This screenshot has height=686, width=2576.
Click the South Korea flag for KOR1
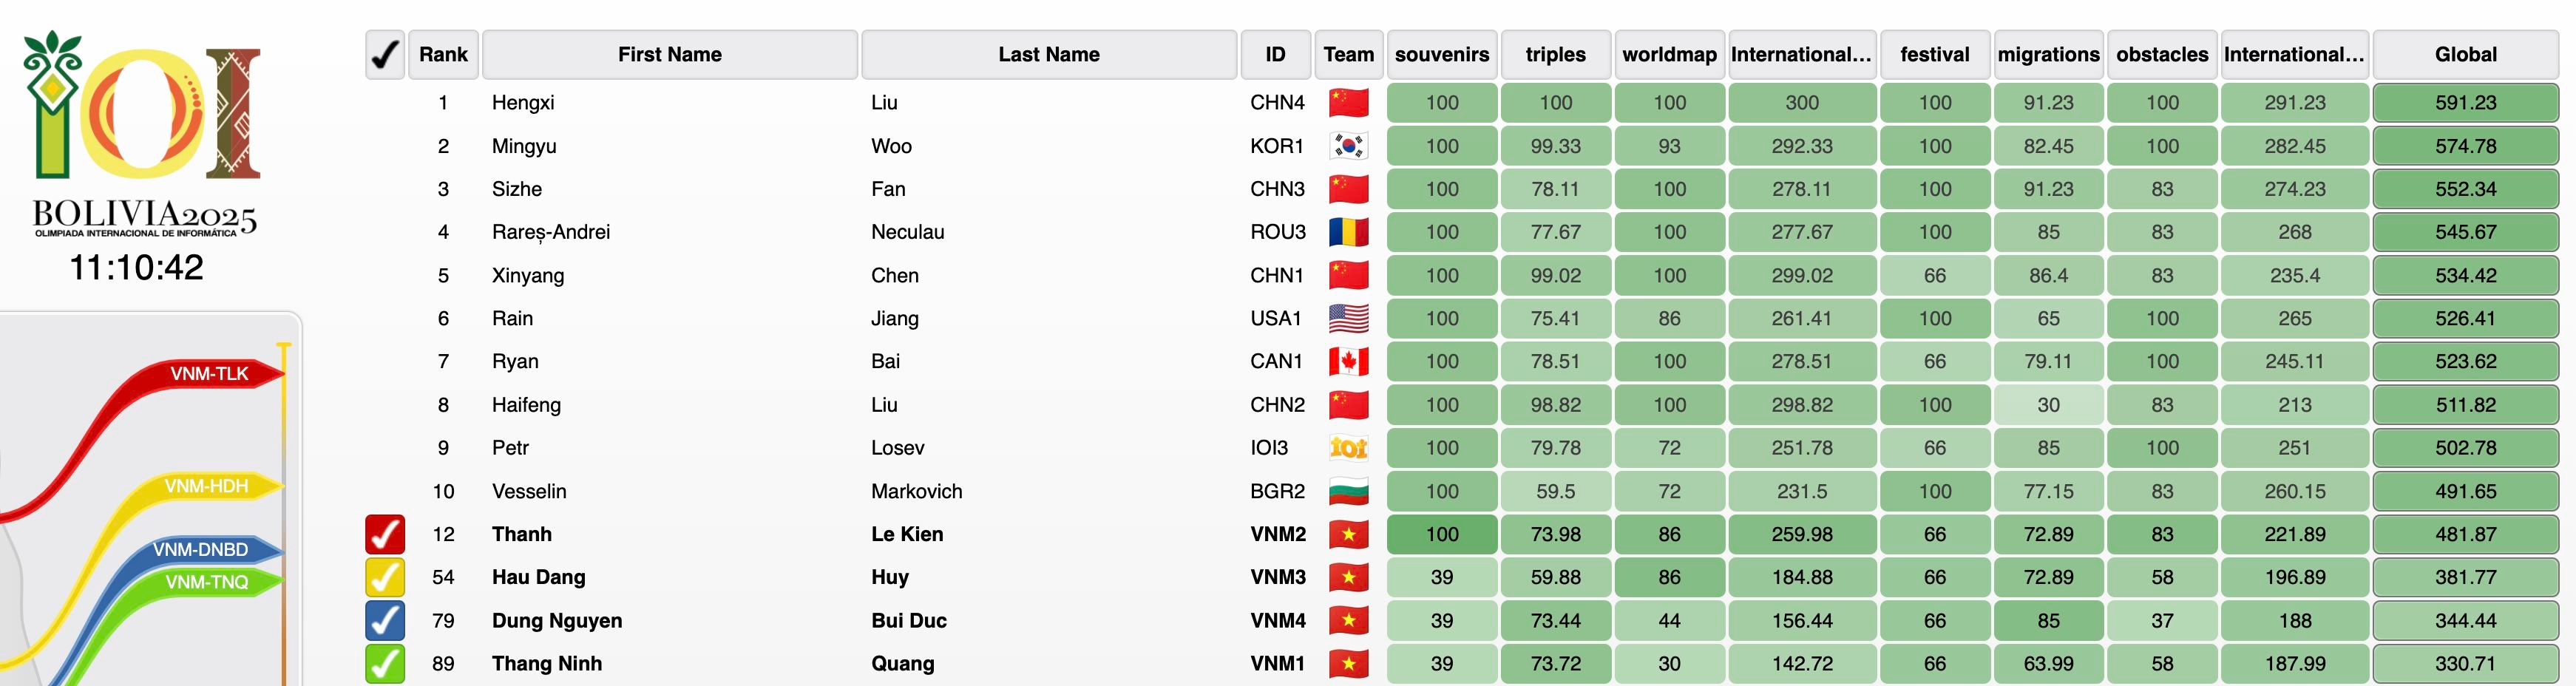(1348, 146)
